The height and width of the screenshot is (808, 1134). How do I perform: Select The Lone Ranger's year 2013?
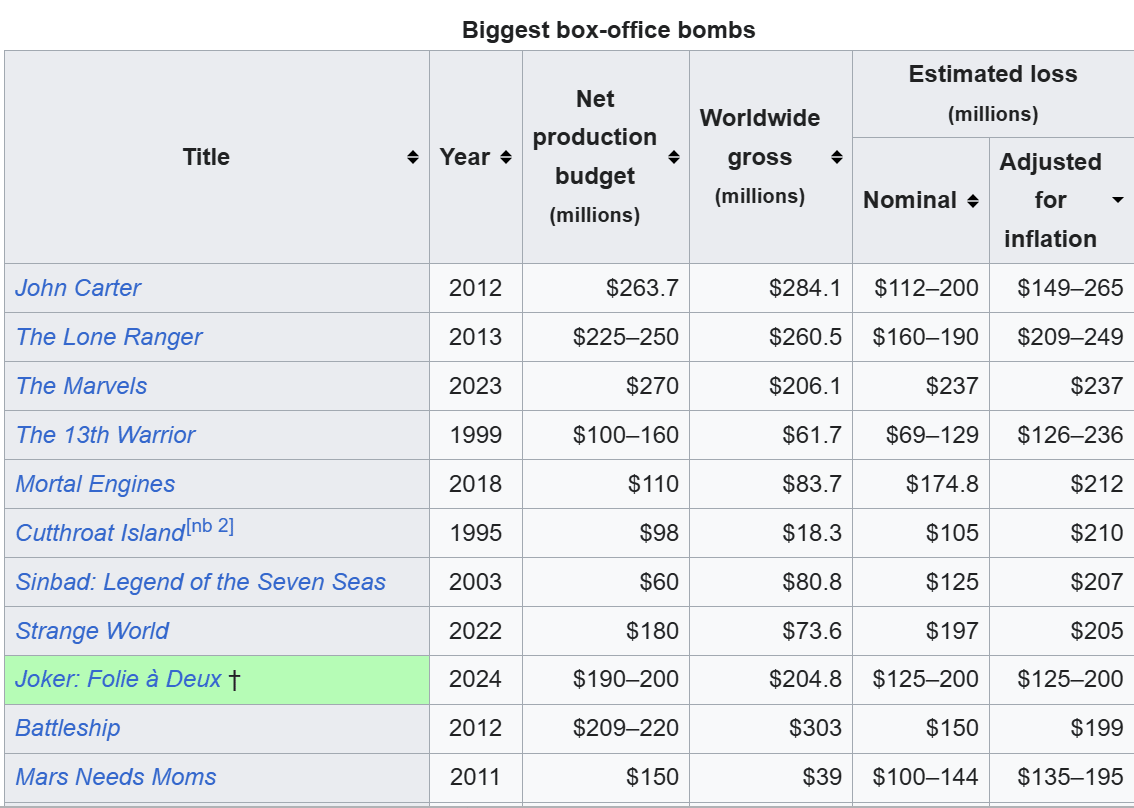(x=475, y=337)
